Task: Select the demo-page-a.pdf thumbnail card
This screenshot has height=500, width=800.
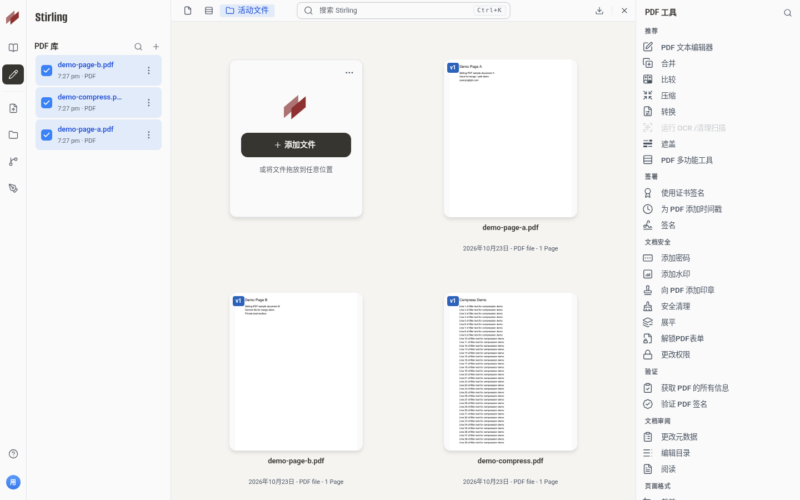Action: pos(510,138)
